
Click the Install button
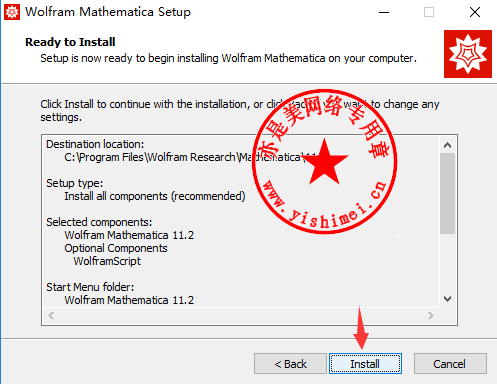pos(365,364)
